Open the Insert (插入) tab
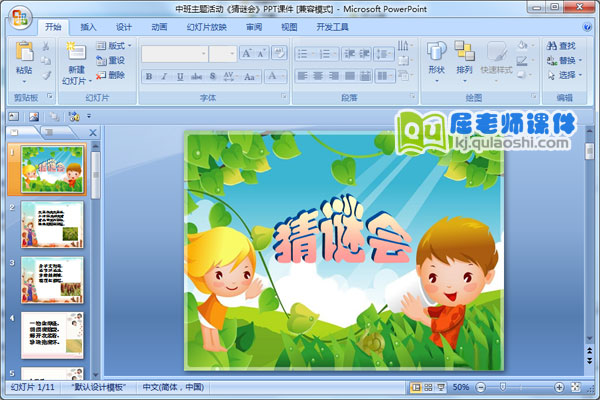This screenshot has height=400, width=600. pyautogui.click(x=89, y=27)
